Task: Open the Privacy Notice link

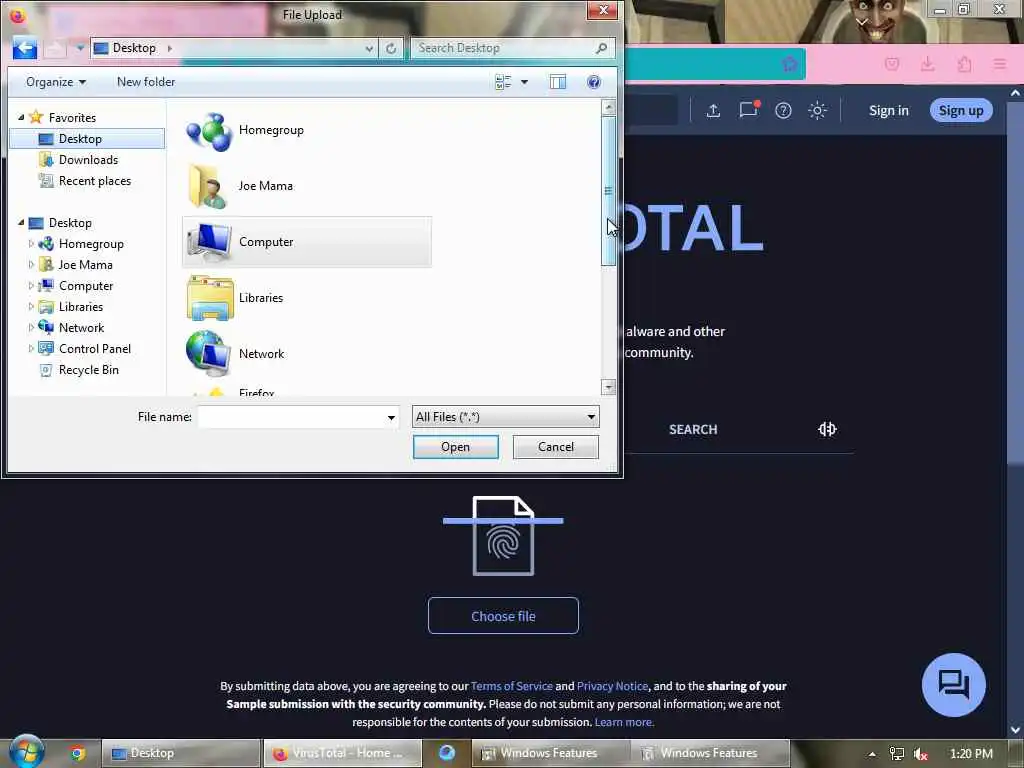Action: coord(612,686)
